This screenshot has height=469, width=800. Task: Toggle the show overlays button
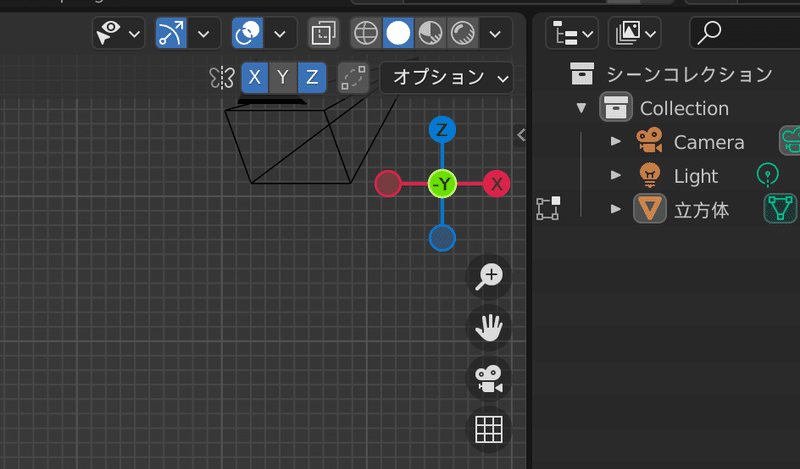click(247, 33)
